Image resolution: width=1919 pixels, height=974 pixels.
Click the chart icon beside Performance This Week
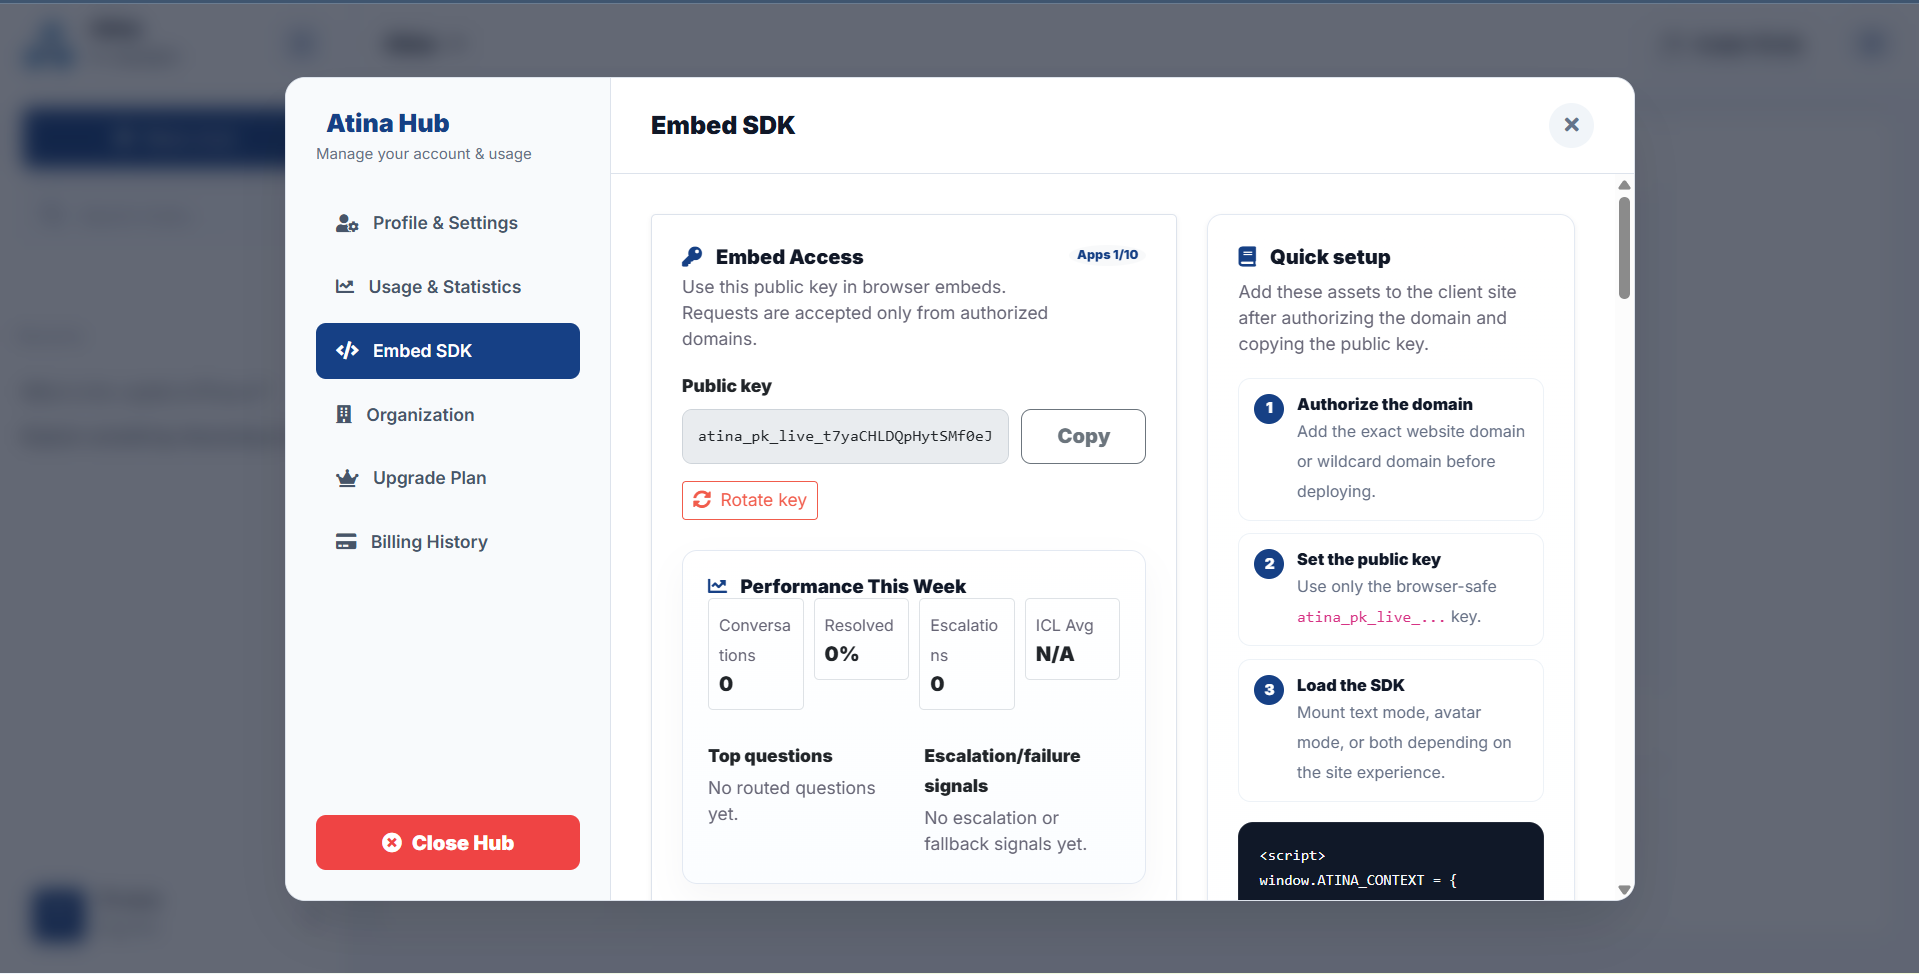717,586
